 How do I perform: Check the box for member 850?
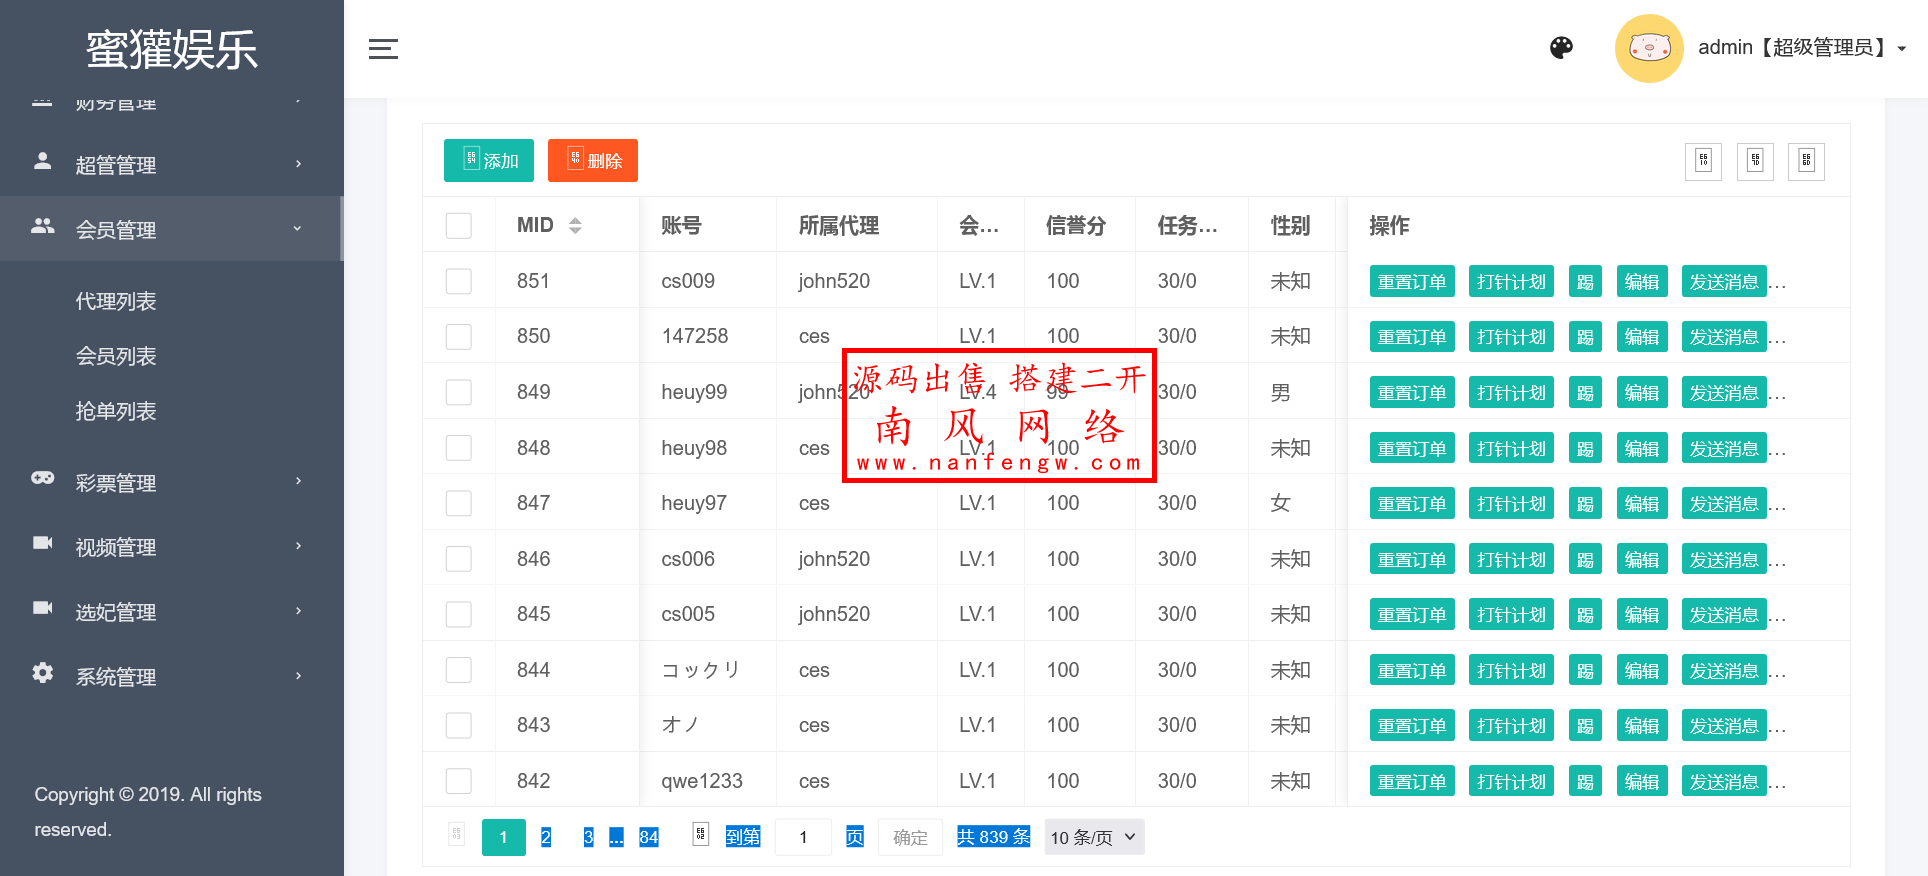[459, 336]
